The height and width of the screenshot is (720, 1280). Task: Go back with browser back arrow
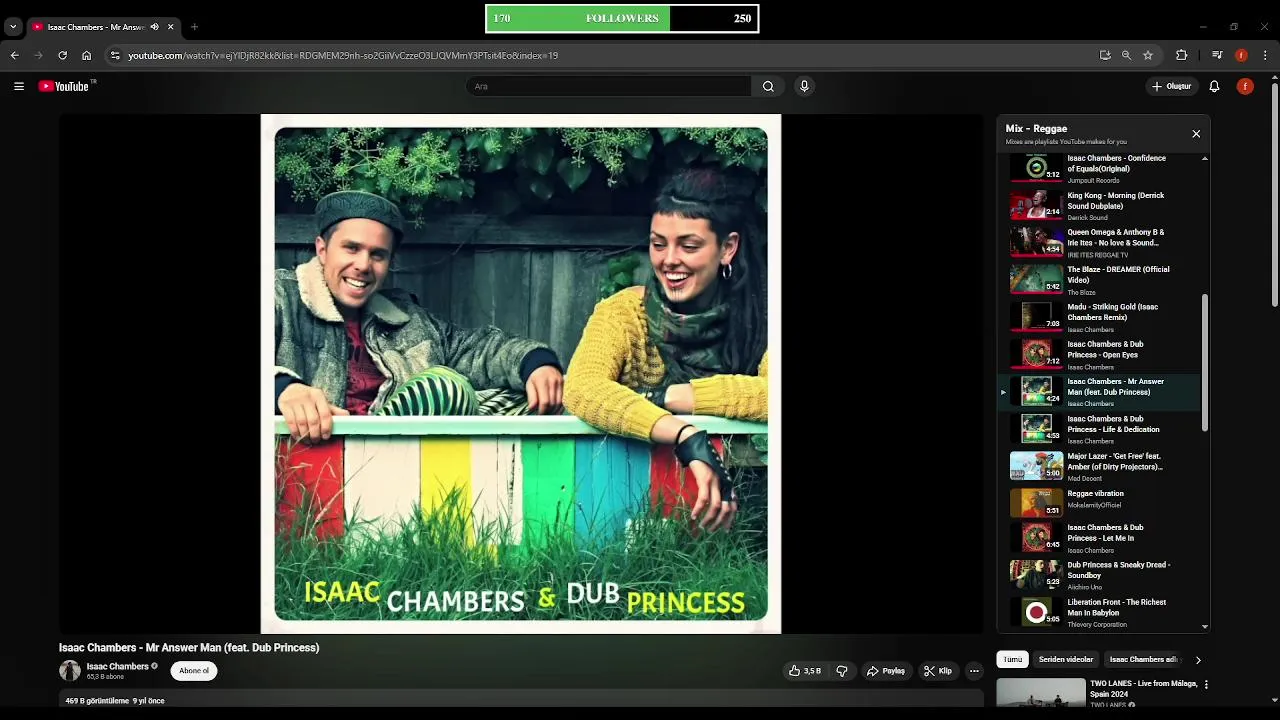[x=15, y=55]
